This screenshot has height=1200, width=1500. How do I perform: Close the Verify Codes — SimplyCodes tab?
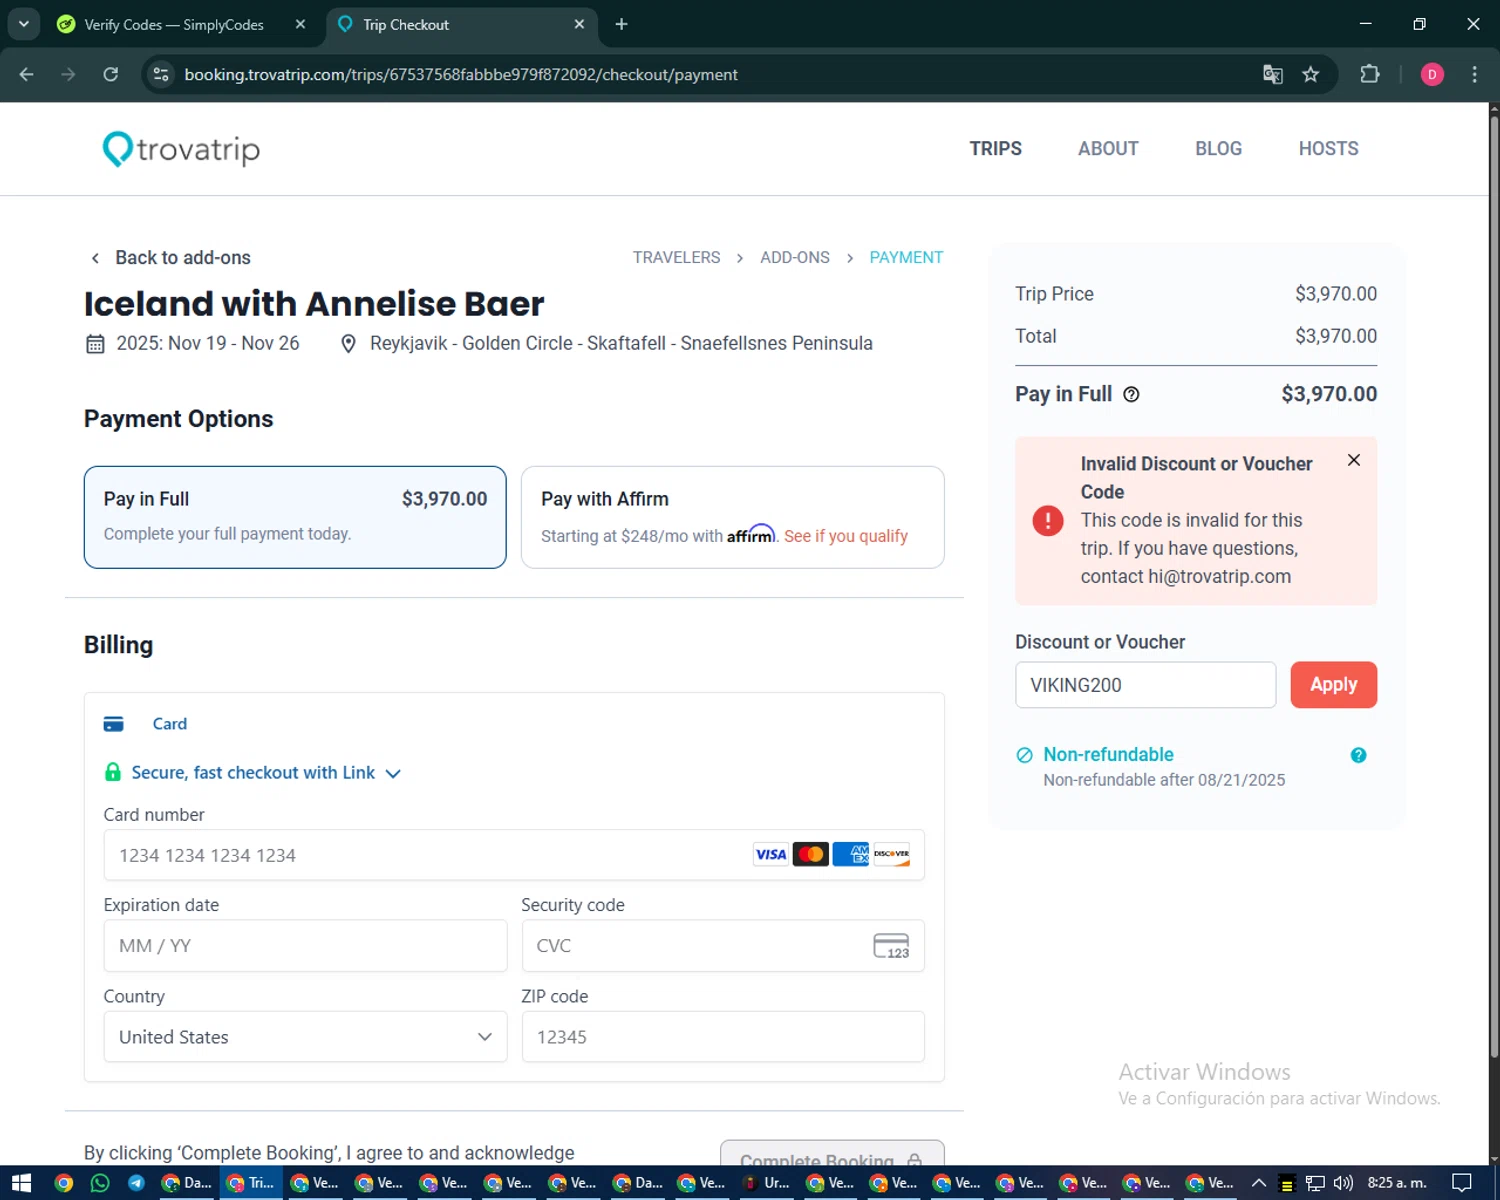click(x=300, y=24)
